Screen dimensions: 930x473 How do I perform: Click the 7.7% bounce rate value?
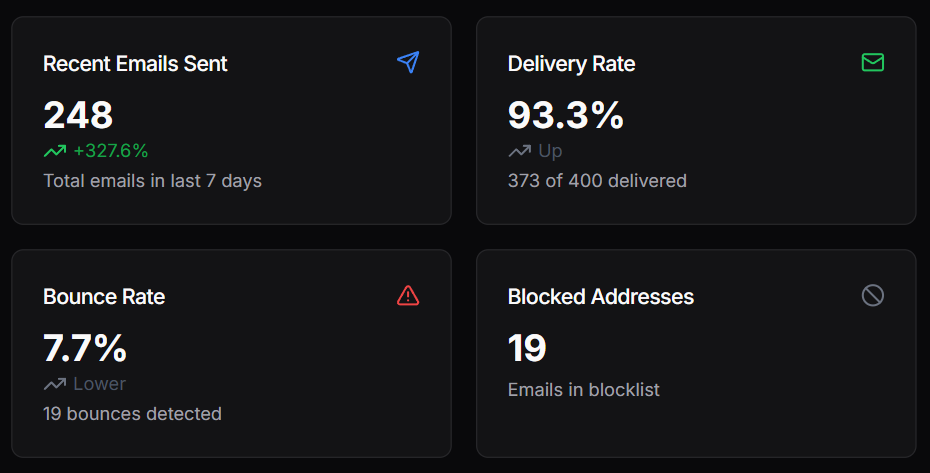pyautogui.click(x=85, y=348)
